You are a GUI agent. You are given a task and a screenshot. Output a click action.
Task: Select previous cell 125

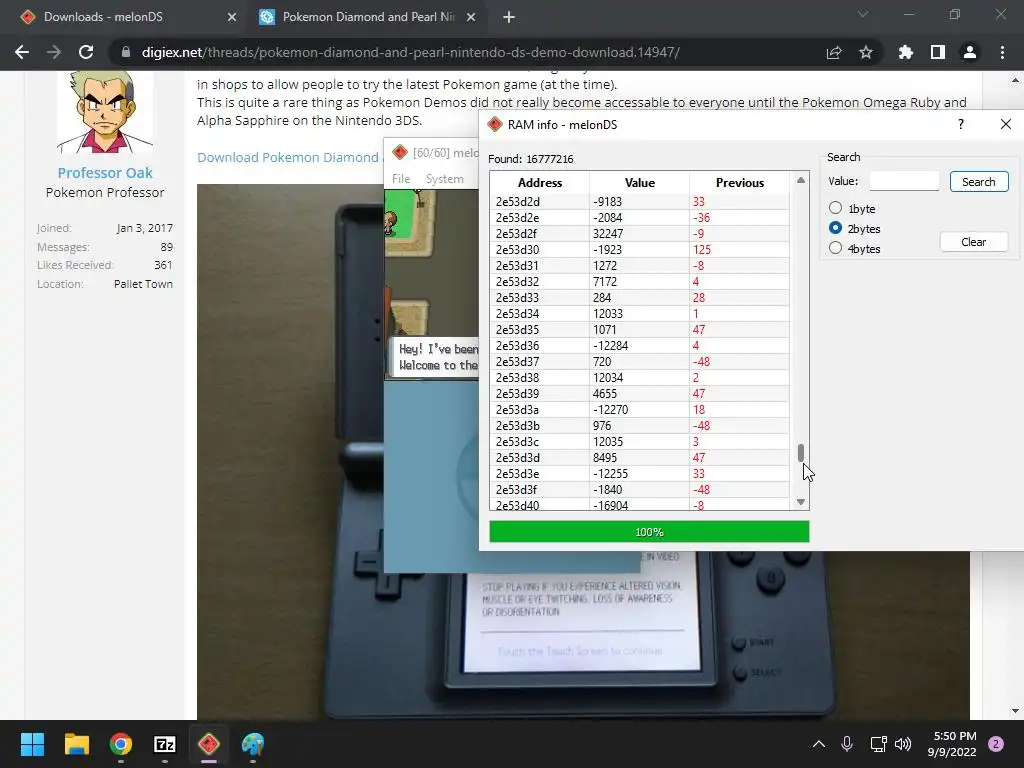coord(739,249)
